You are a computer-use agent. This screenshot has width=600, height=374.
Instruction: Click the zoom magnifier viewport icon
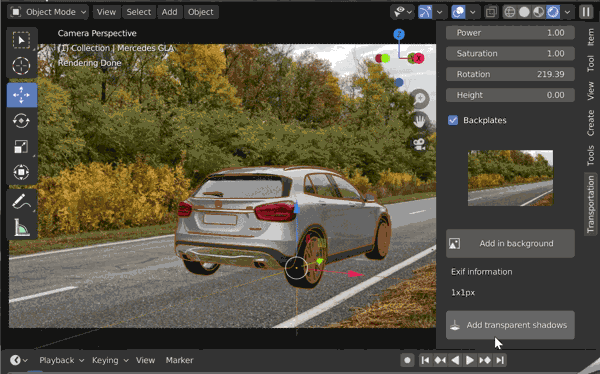point(420,99)
